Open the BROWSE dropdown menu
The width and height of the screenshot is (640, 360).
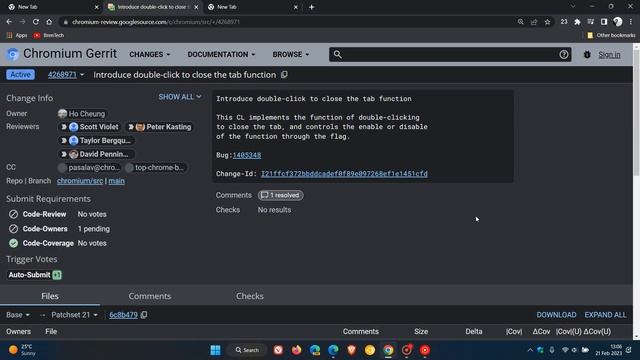291,54
